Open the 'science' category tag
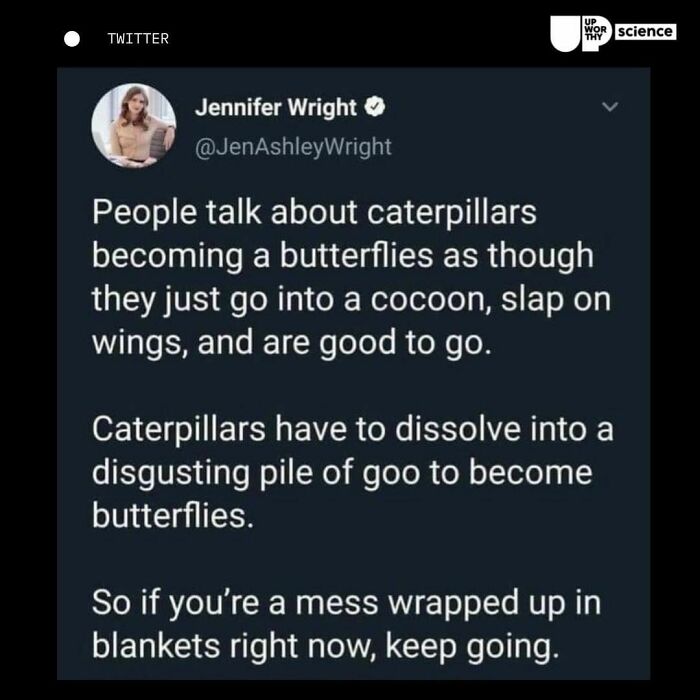Image resolution: width=700 pixels, height=700 pixels. (646, 32)
